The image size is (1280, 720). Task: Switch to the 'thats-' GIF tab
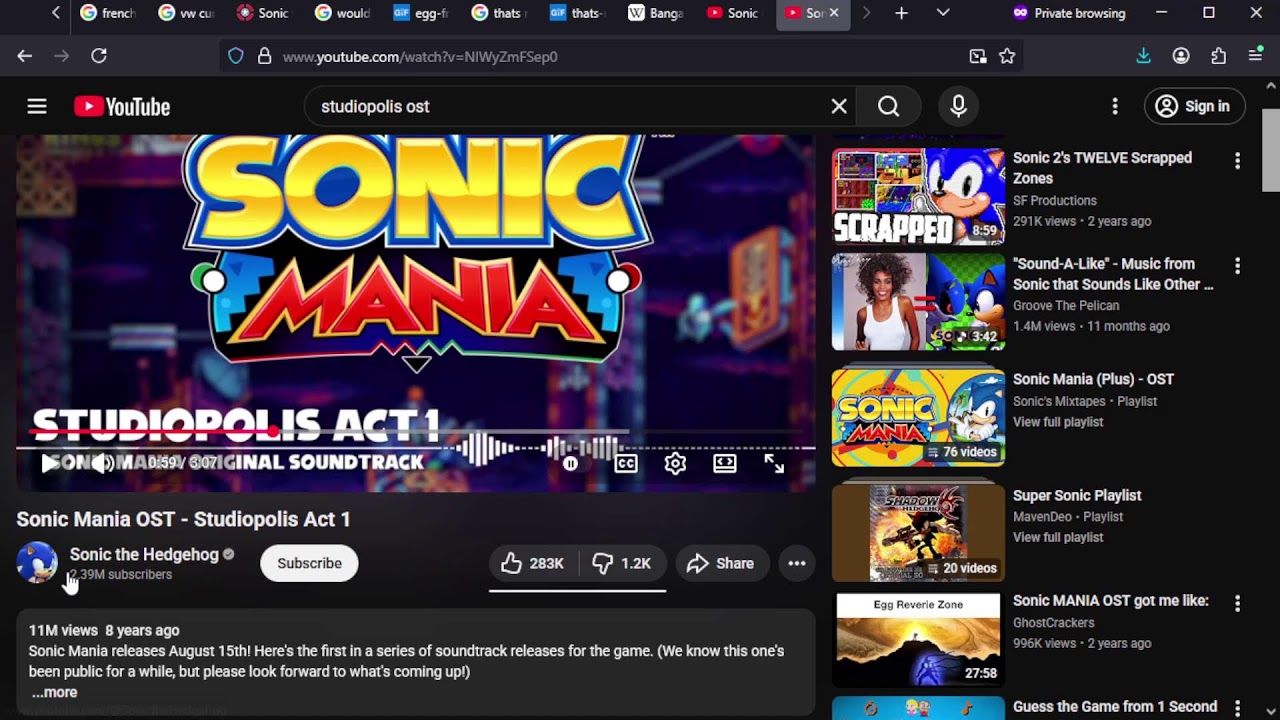tap(577, 13)
